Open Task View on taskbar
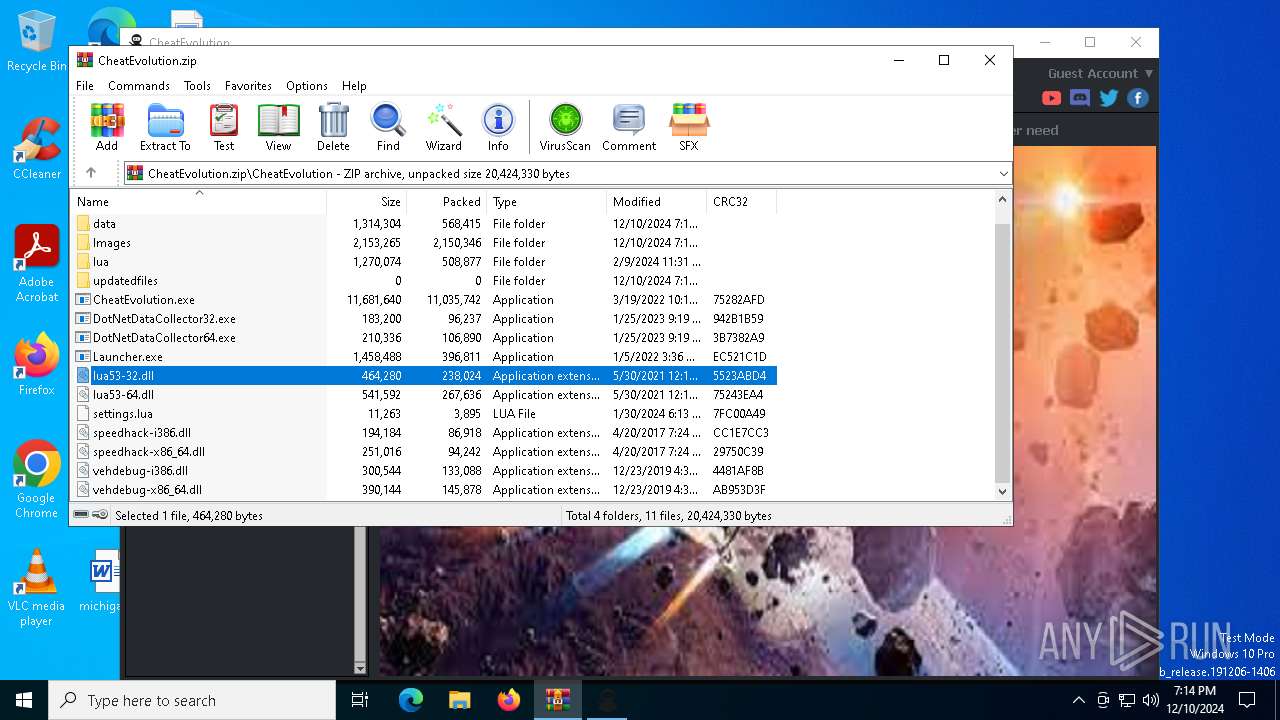The image size is (1280, 720). pos(360,700)
